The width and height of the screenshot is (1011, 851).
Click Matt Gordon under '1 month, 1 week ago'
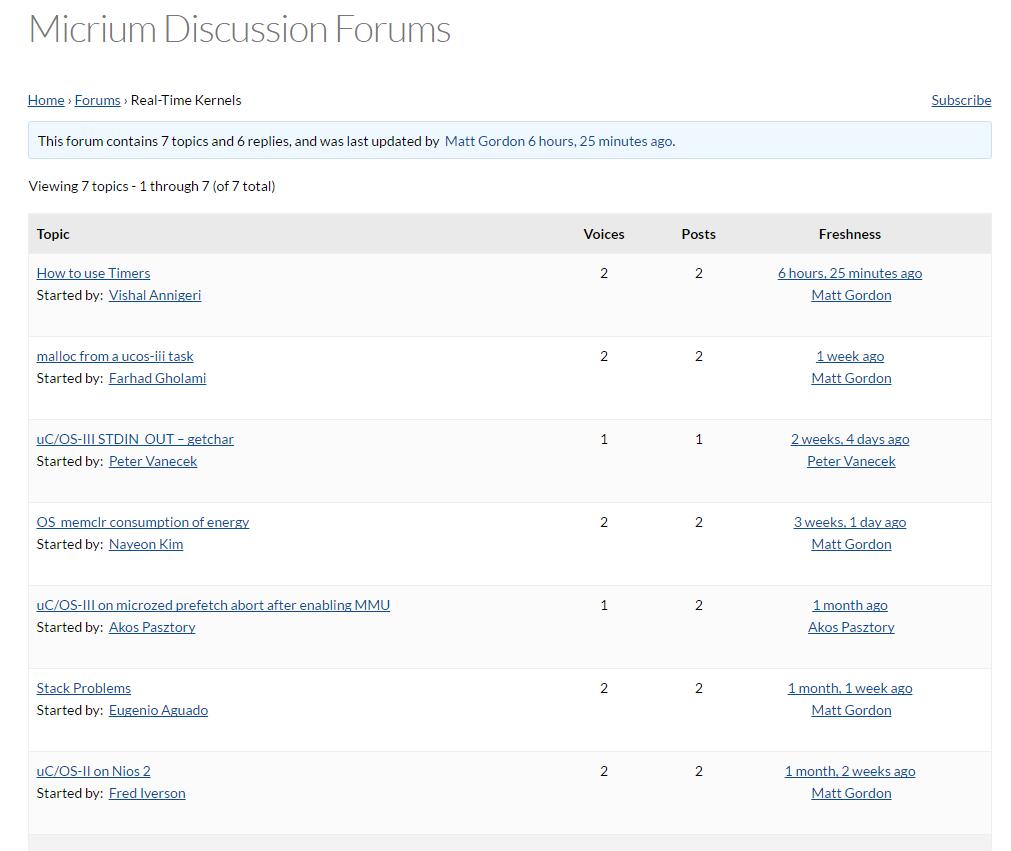851,710
